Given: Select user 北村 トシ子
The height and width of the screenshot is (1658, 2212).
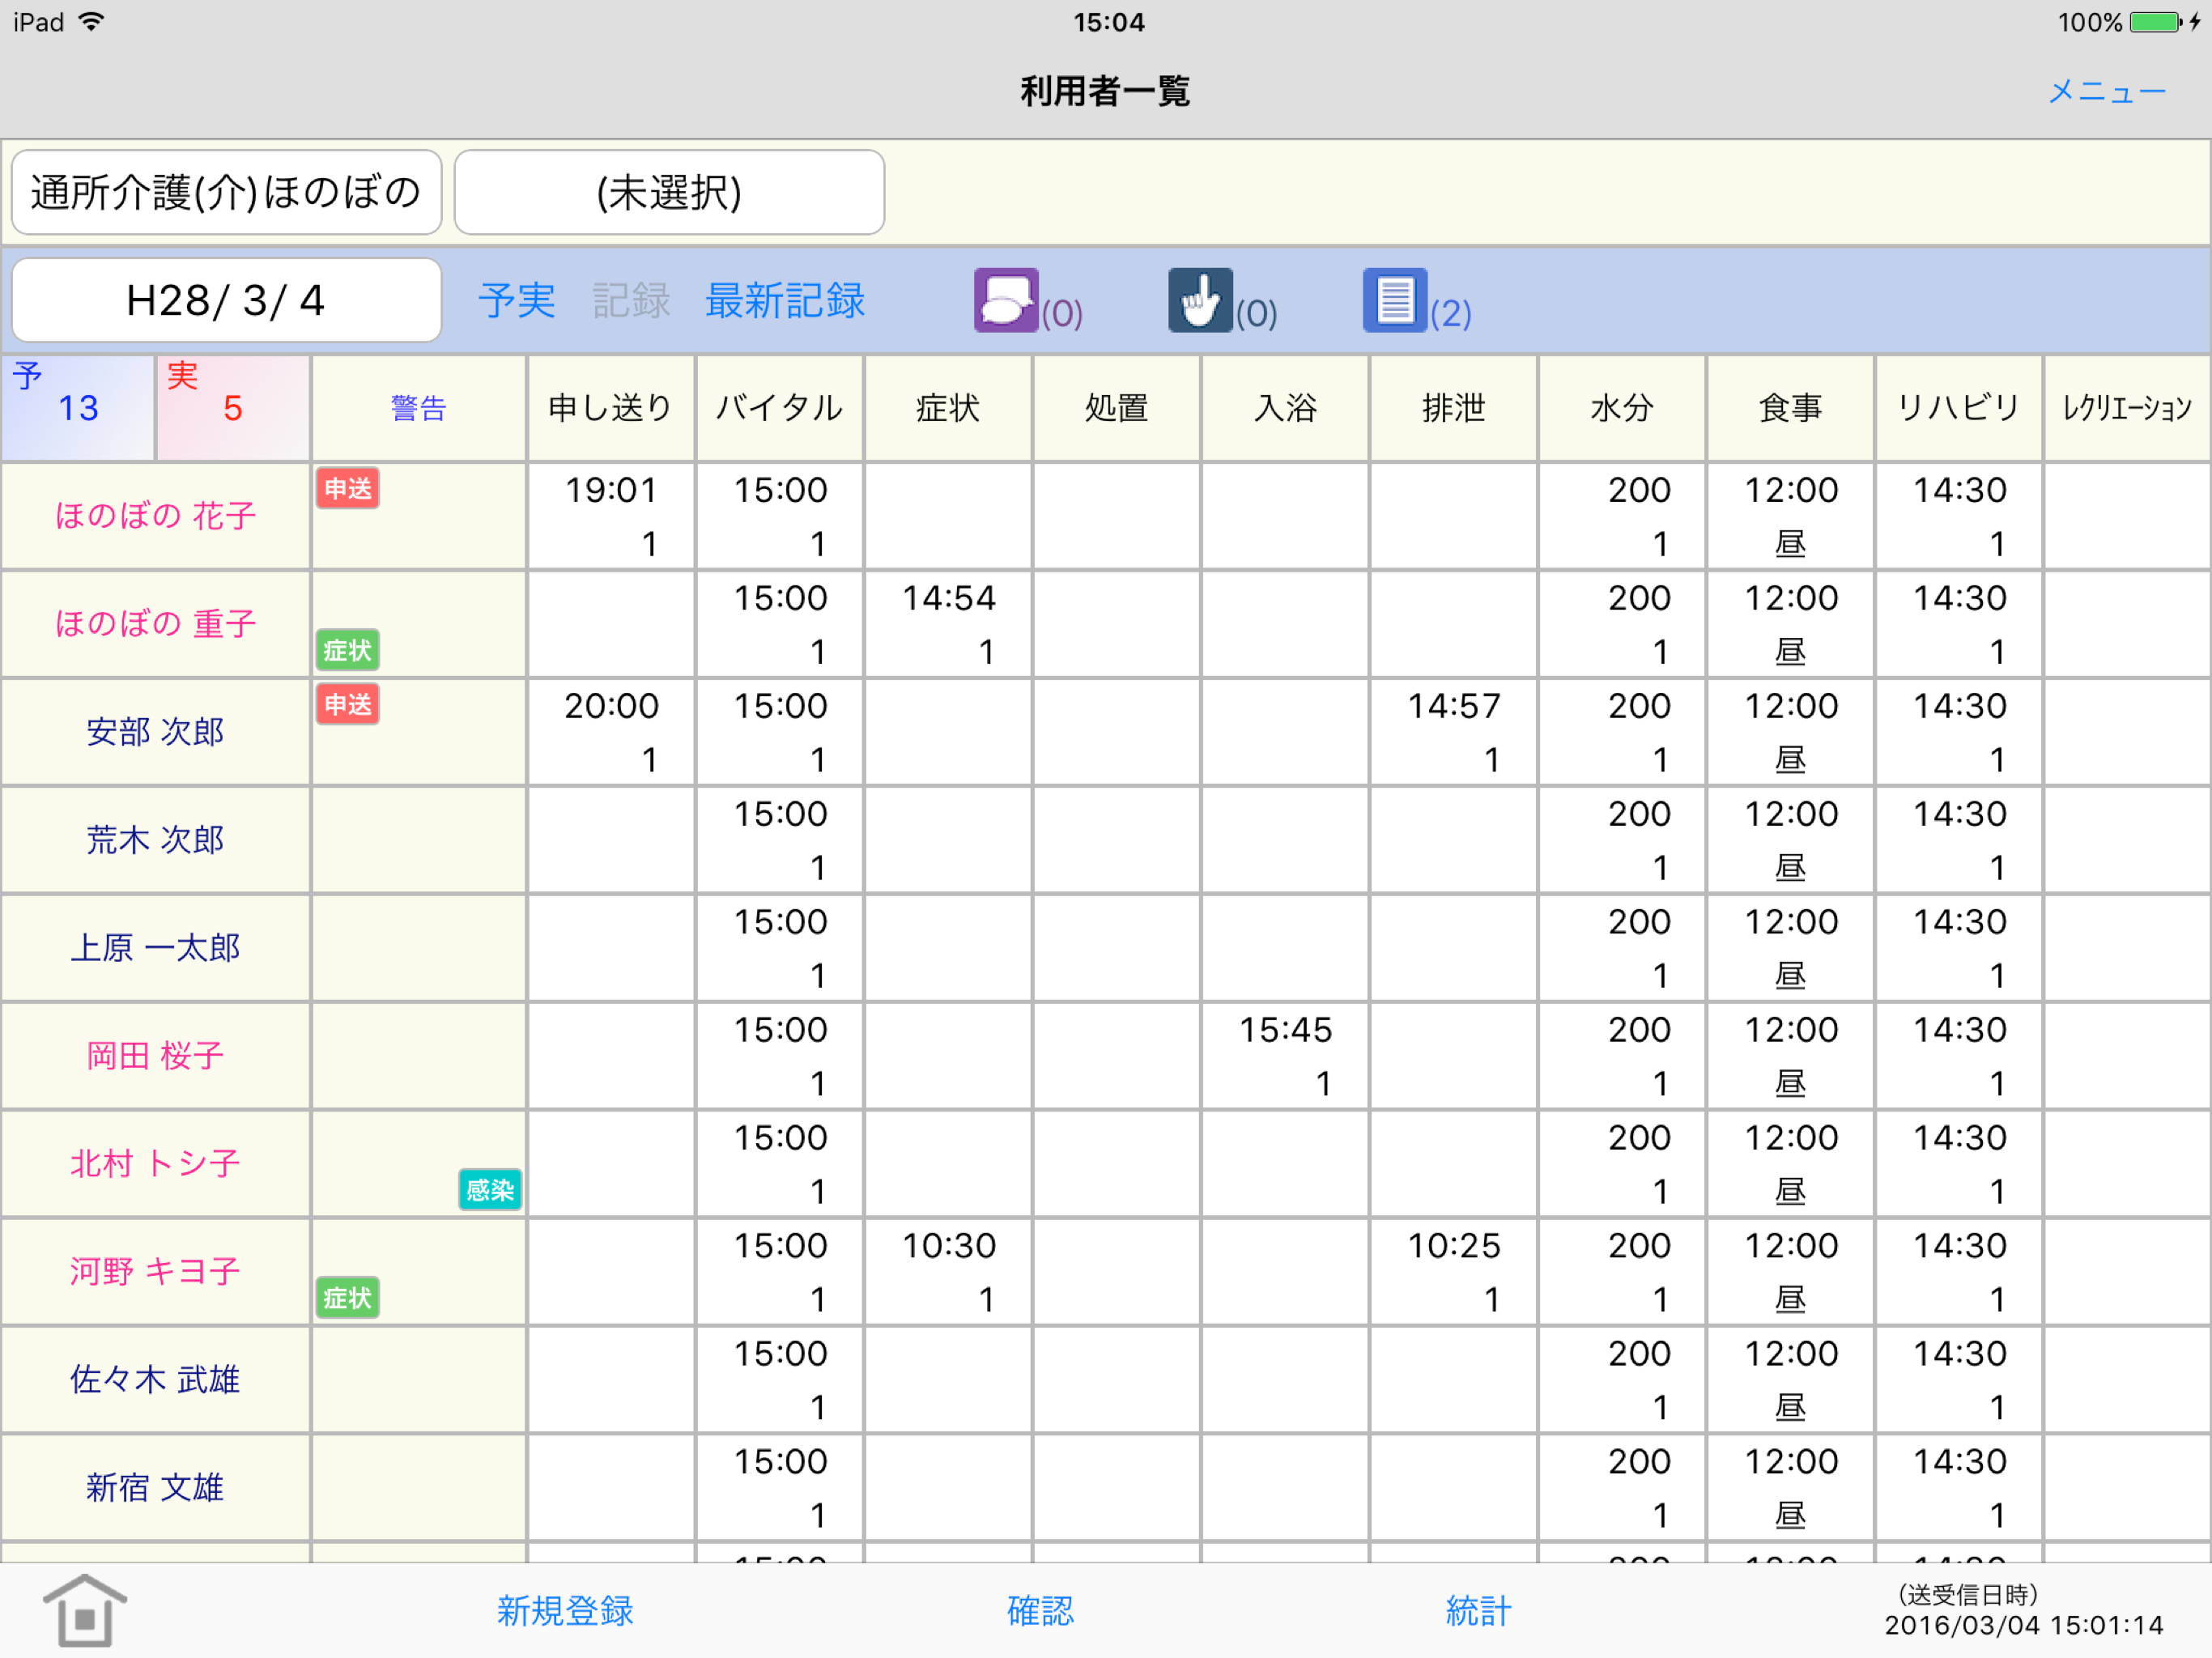Looking at the screenshot, I should 155,1164.
